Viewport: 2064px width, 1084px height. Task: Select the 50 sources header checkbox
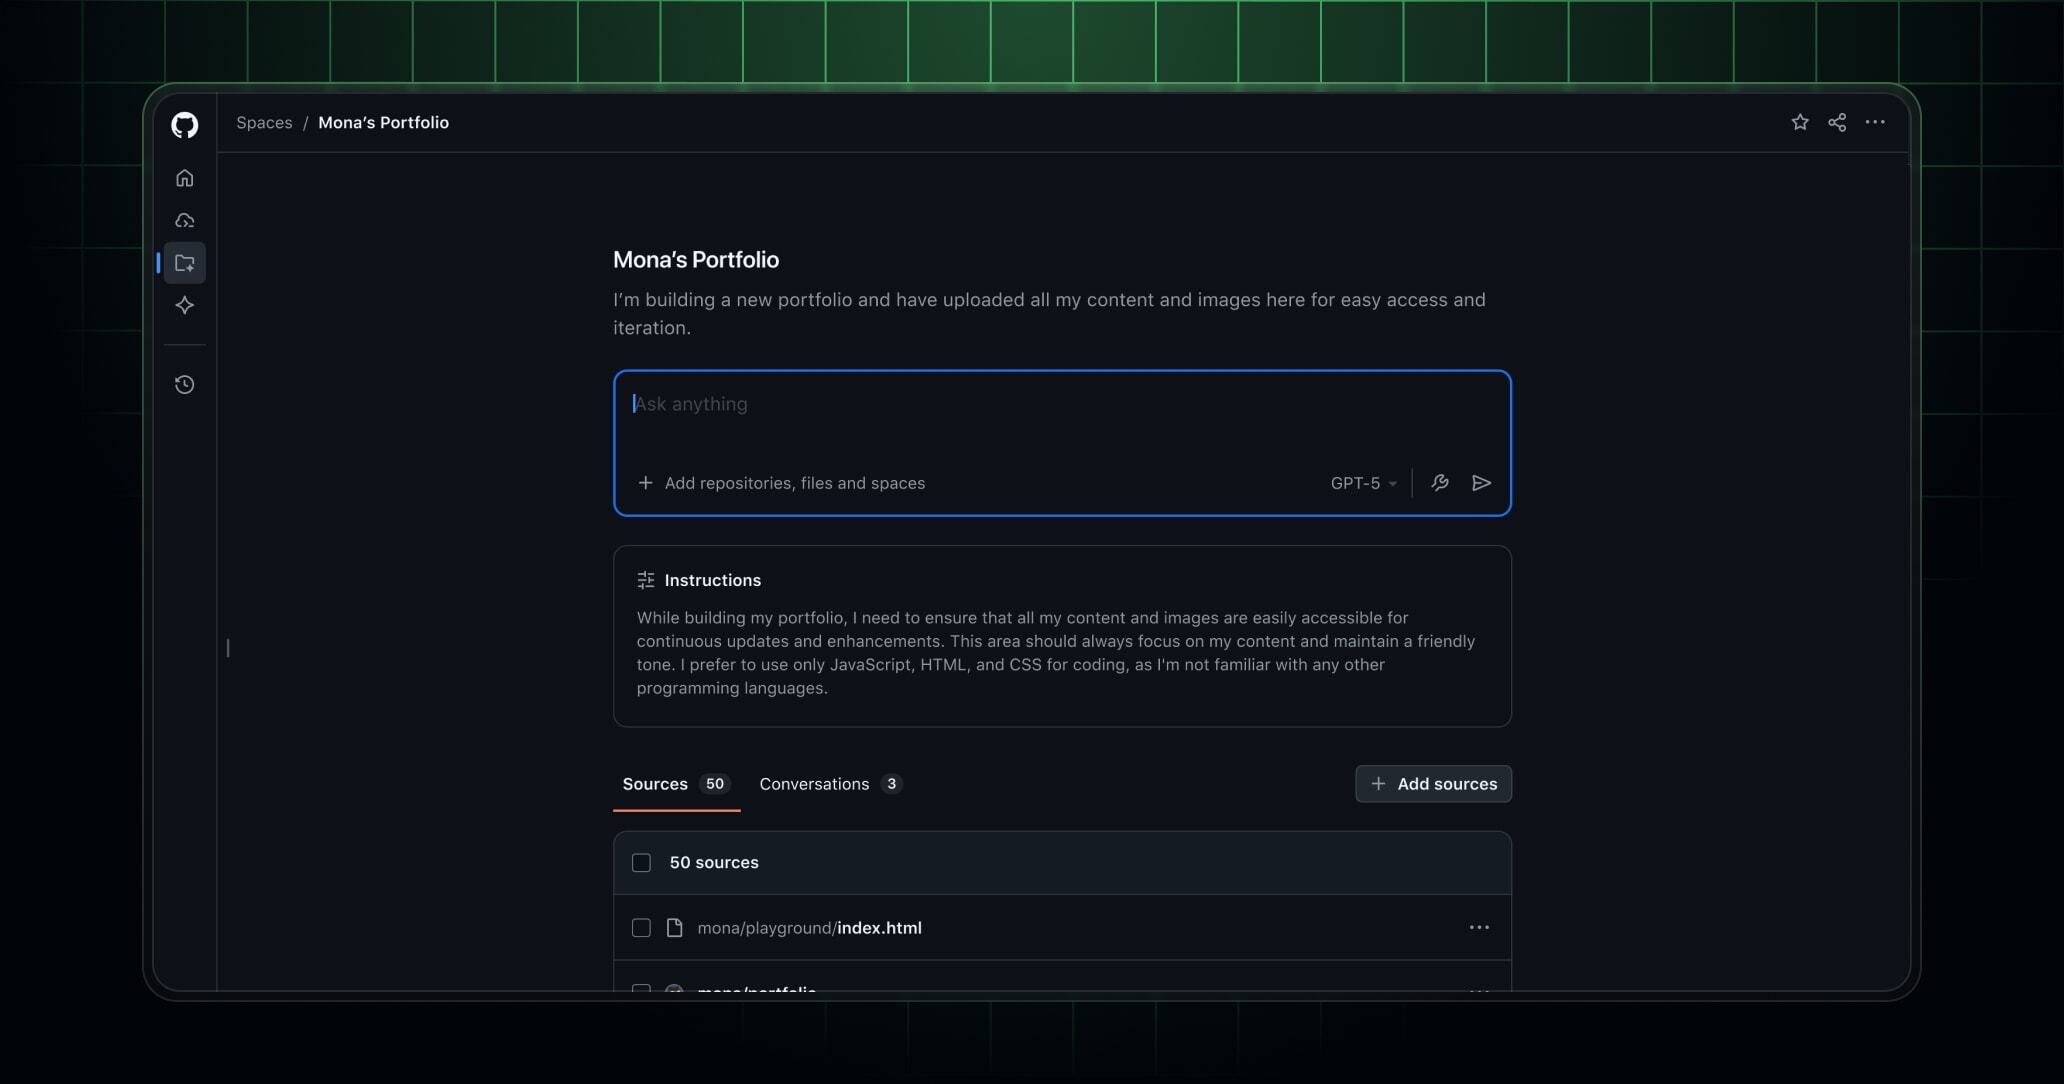641,861
